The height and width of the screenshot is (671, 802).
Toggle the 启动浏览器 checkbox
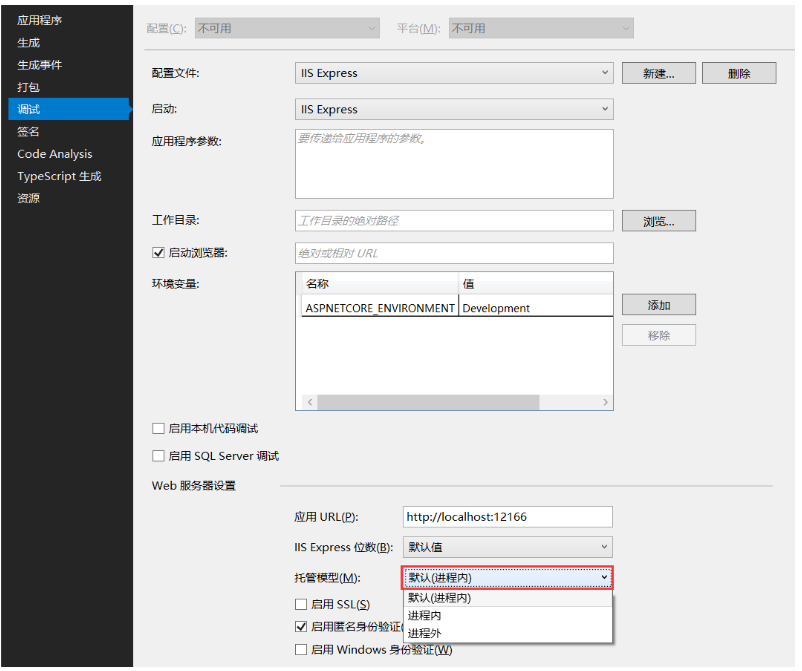coord(158,253)
